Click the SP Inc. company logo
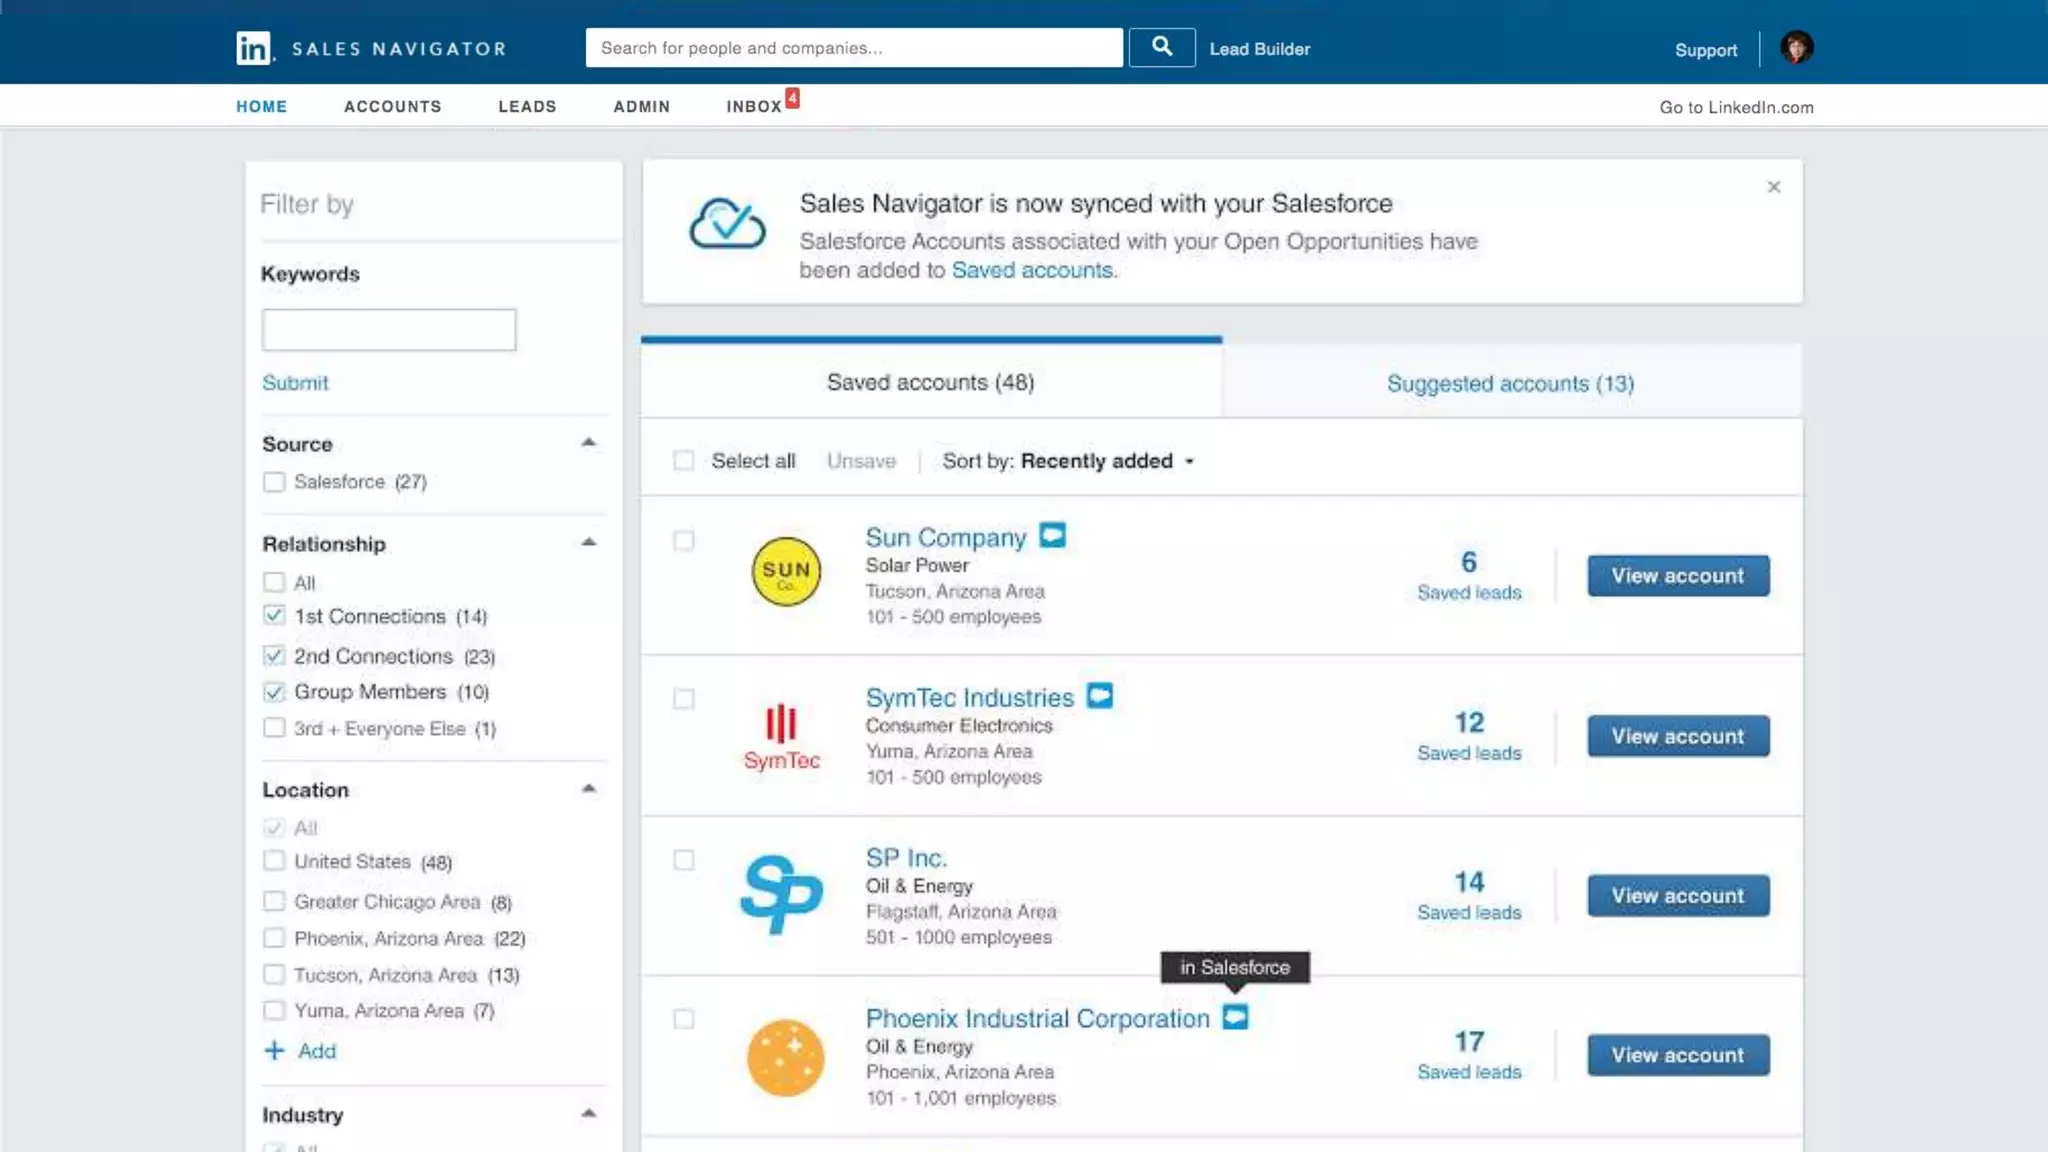 (x=782, y=895)
